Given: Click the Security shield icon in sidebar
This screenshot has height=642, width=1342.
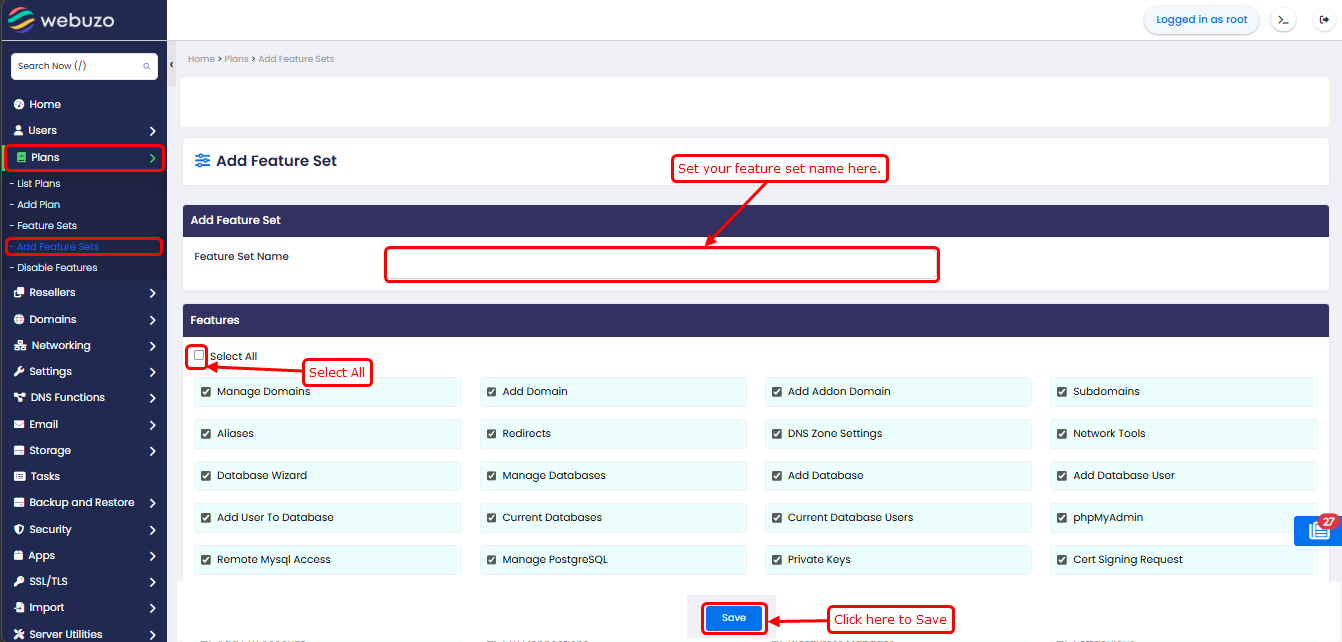Looking at the screenshot, I should tap(19, 530).
